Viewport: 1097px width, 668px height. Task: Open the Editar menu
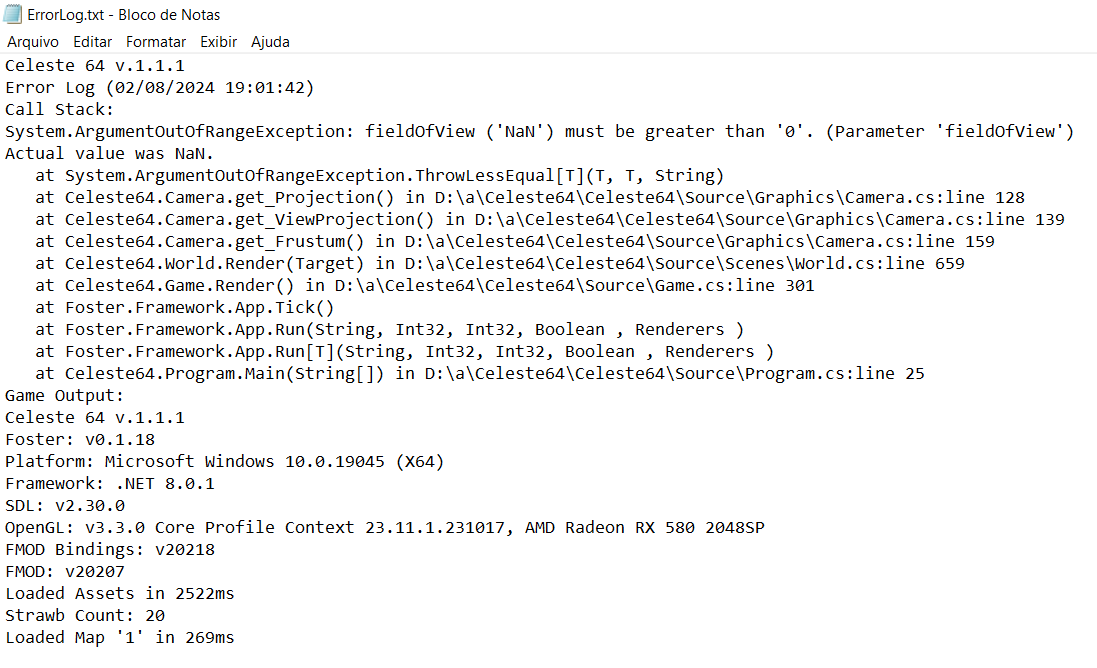pos(92,42)
